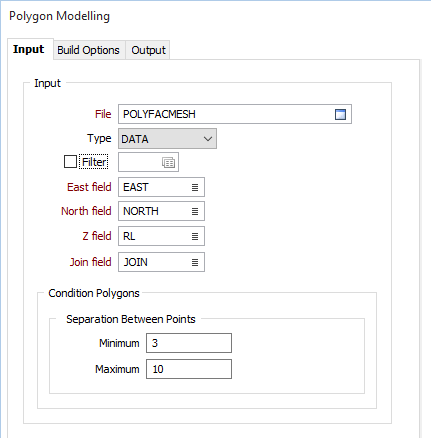Image resolution: width=431 pixels, height=438 pixels.
Task: Click the Join field input with JOIN
Action: click(x=161, y=262)
